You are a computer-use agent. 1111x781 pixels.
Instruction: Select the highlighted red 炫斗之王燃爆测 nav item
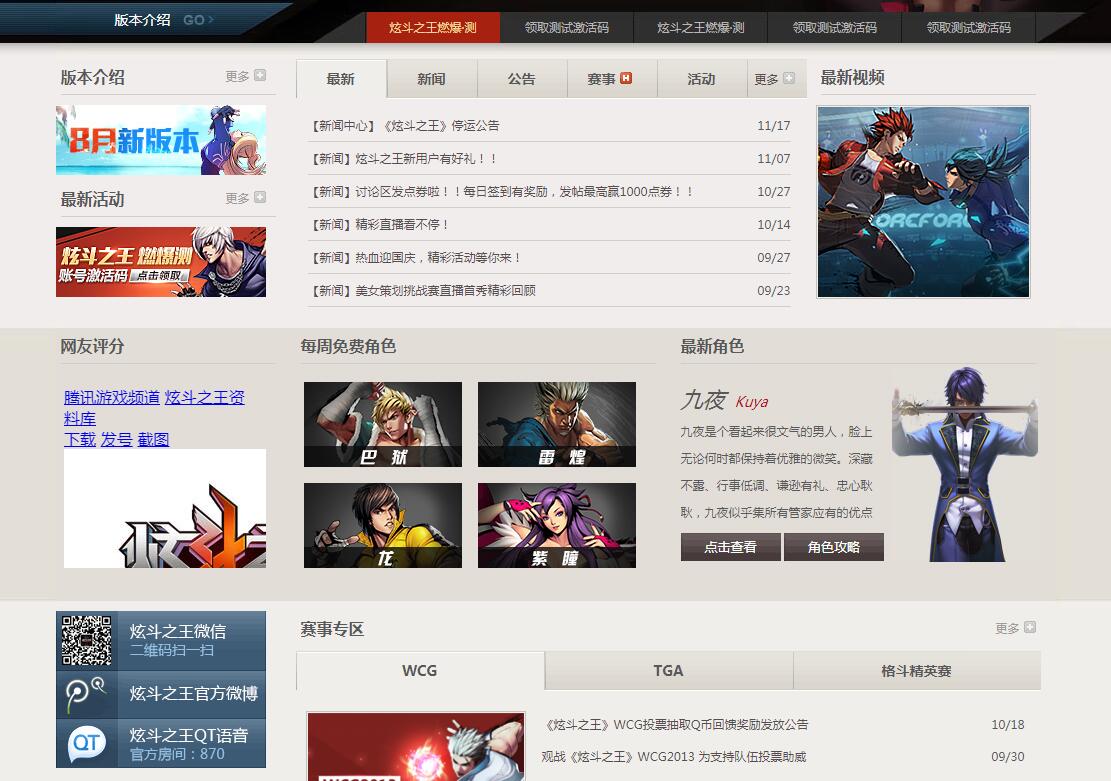[x=432, y=28]
